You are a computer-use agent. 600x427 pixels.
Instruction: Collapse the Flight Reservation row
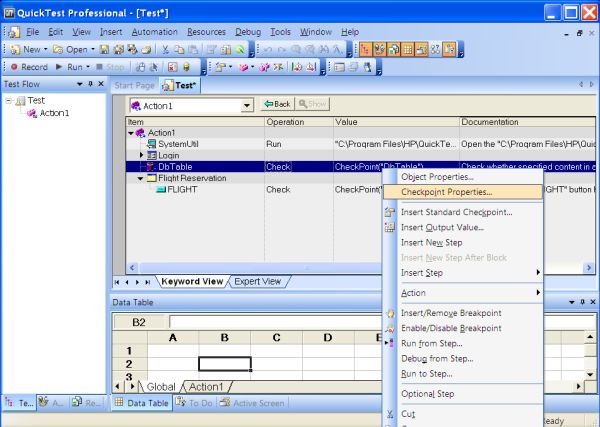pyautogui.click(x=140, y=178)
